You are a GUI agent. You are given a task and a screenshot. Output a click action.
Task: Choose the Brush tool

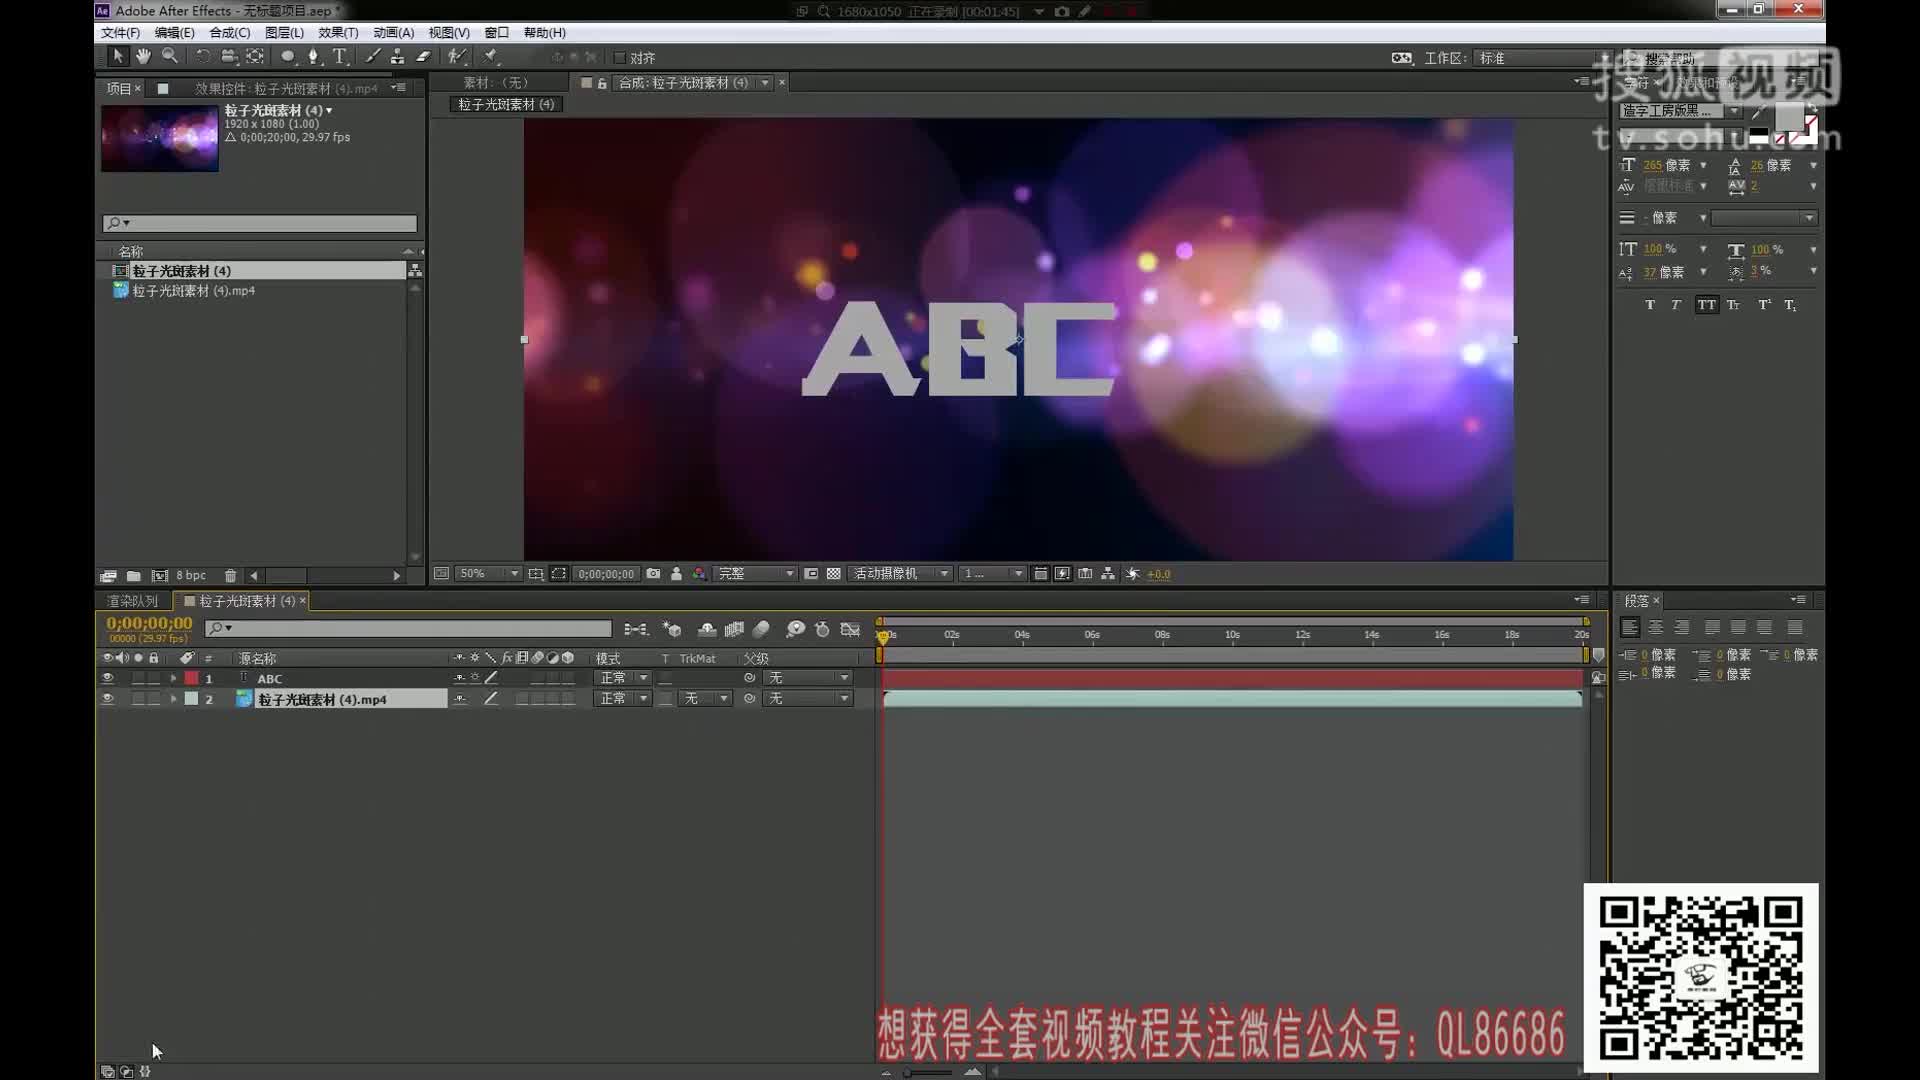click(370, 57)
